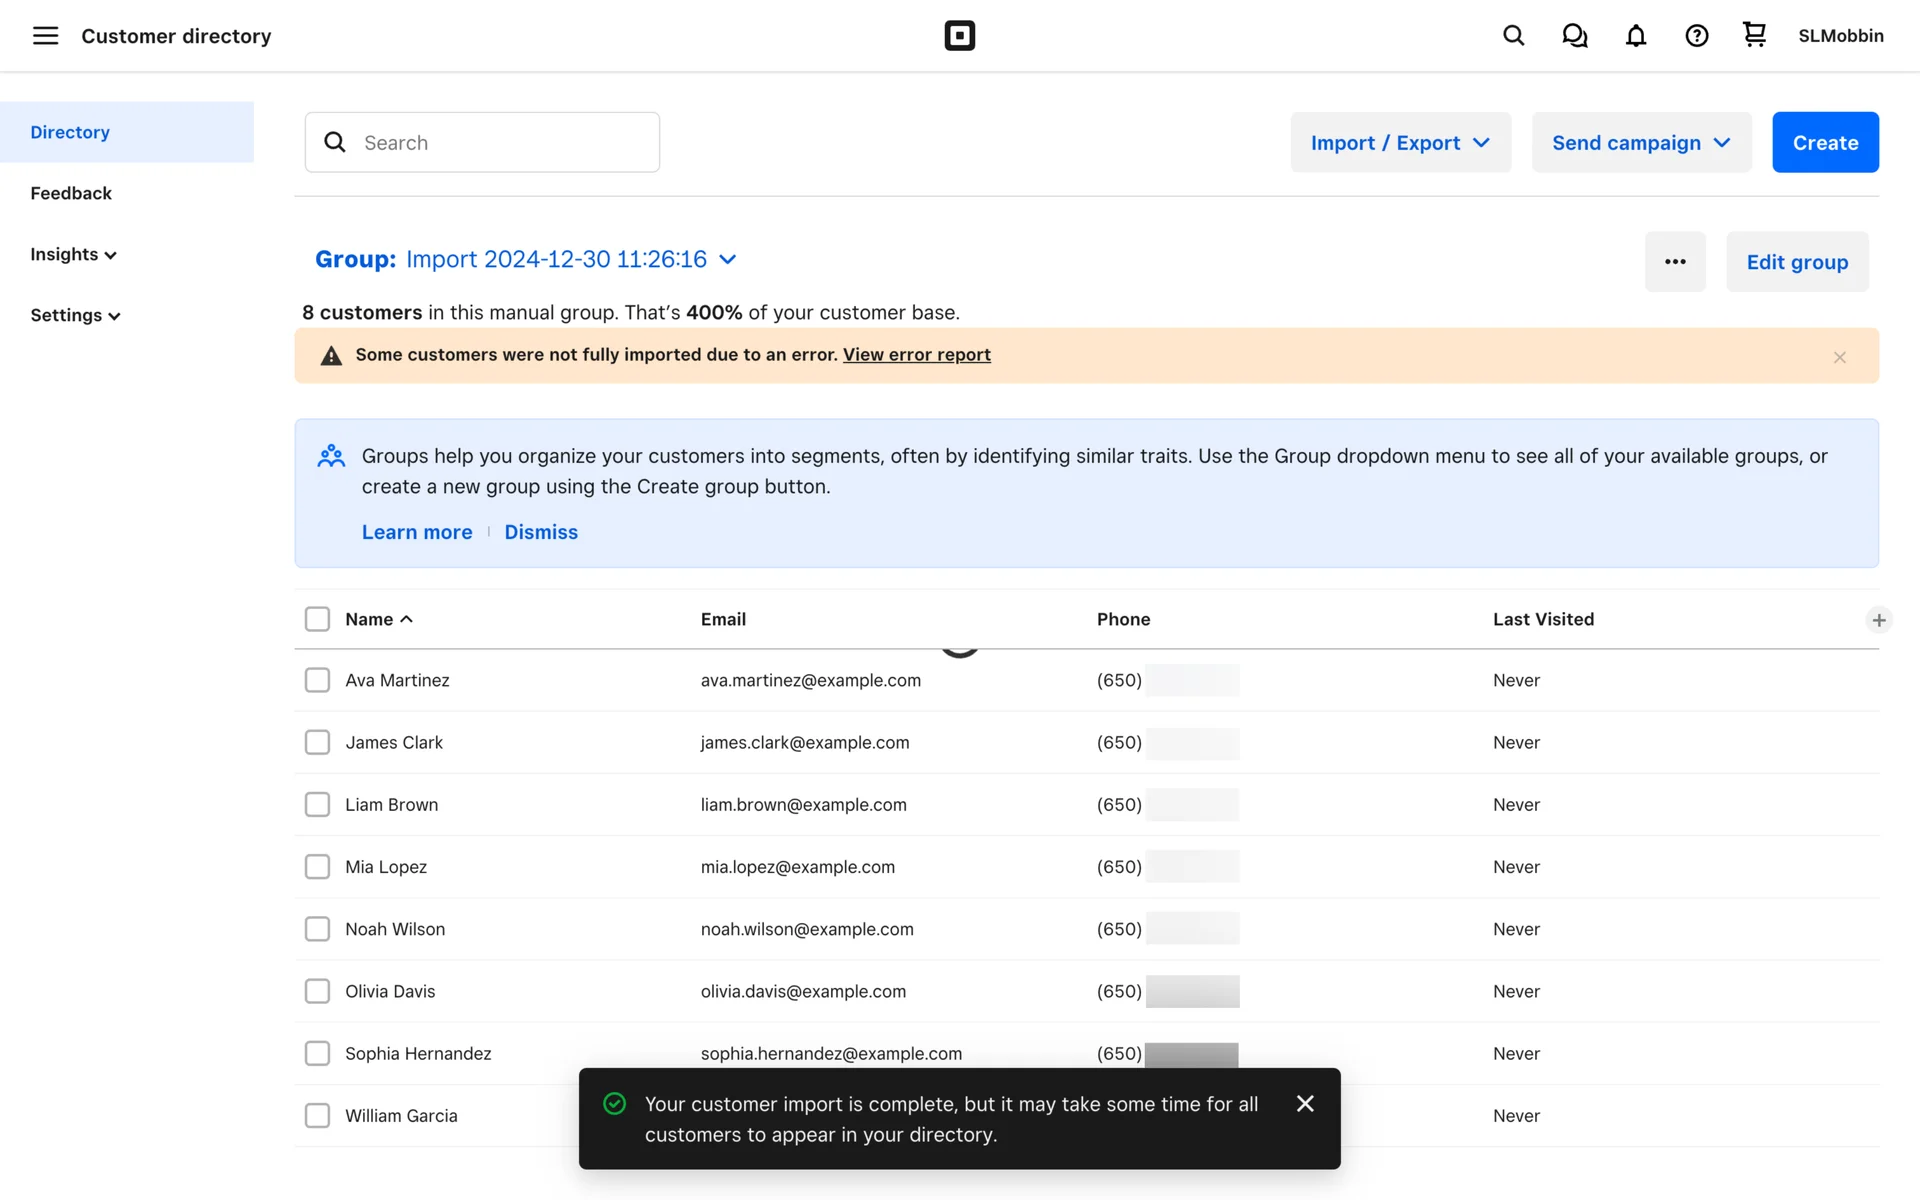Viewport: 1920px width, 1200px height.
Task: Click the Square logo icon
Action: tap(959, 36)
